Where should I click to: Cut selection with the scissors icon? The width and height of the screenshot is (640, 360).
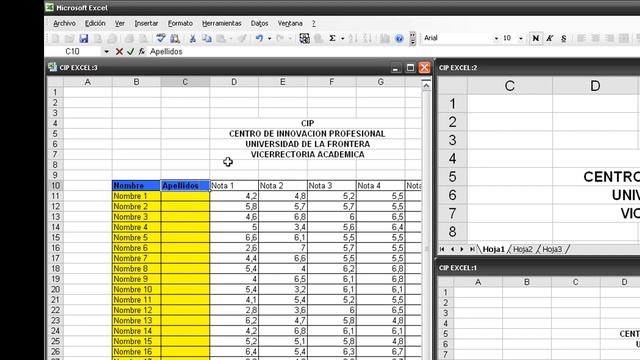coord(192,38)
